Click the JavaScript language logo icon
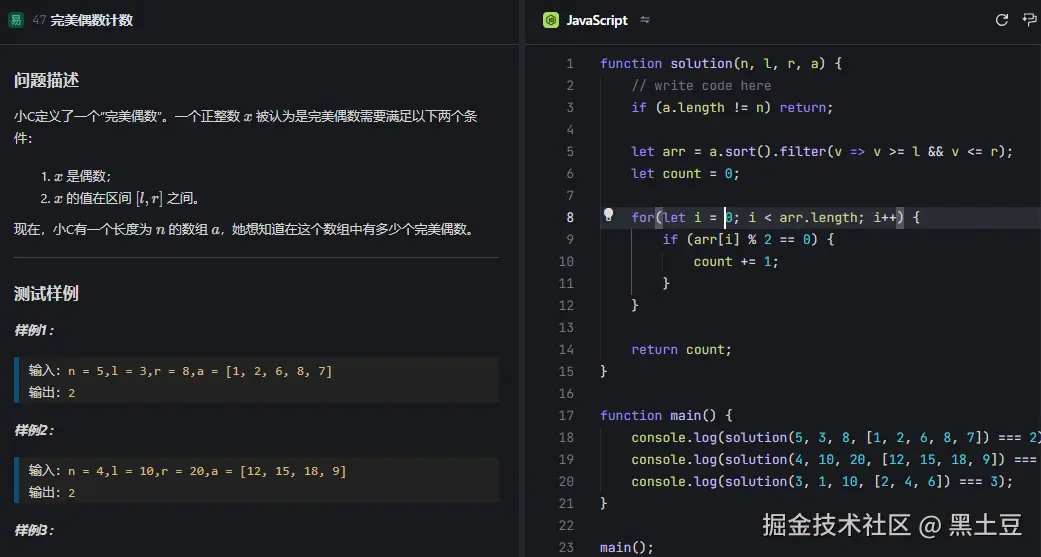The height and width of the screenshot is (557, 1041). [550, 20]
